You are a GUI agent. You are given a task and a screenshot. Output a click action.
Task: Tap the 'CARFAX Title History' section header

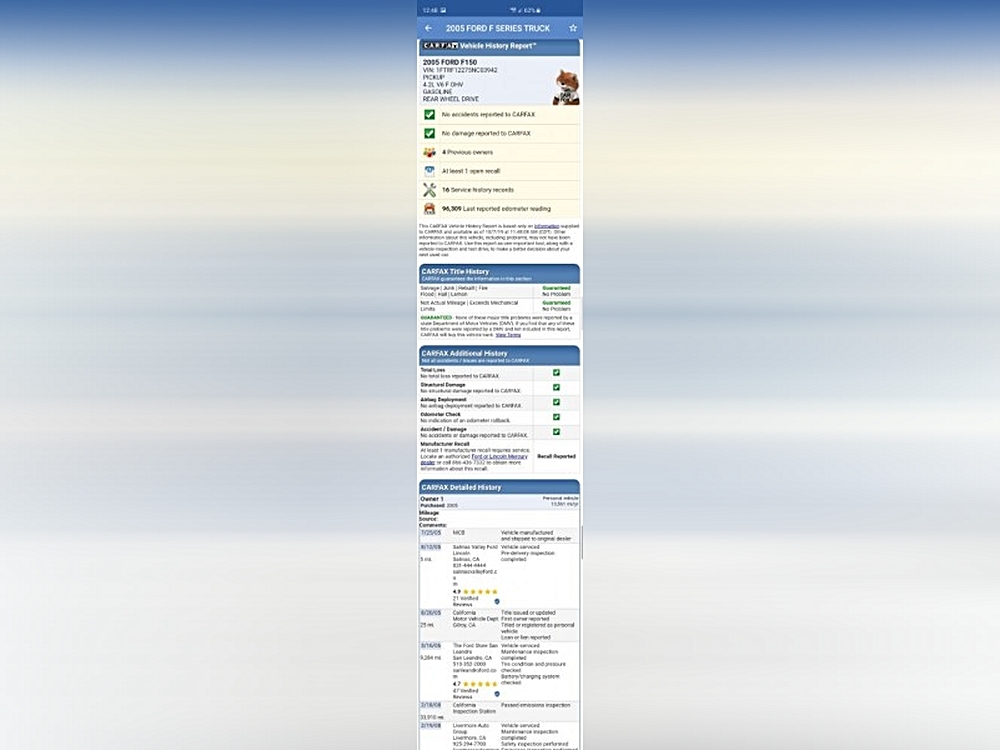coord(499,274)
